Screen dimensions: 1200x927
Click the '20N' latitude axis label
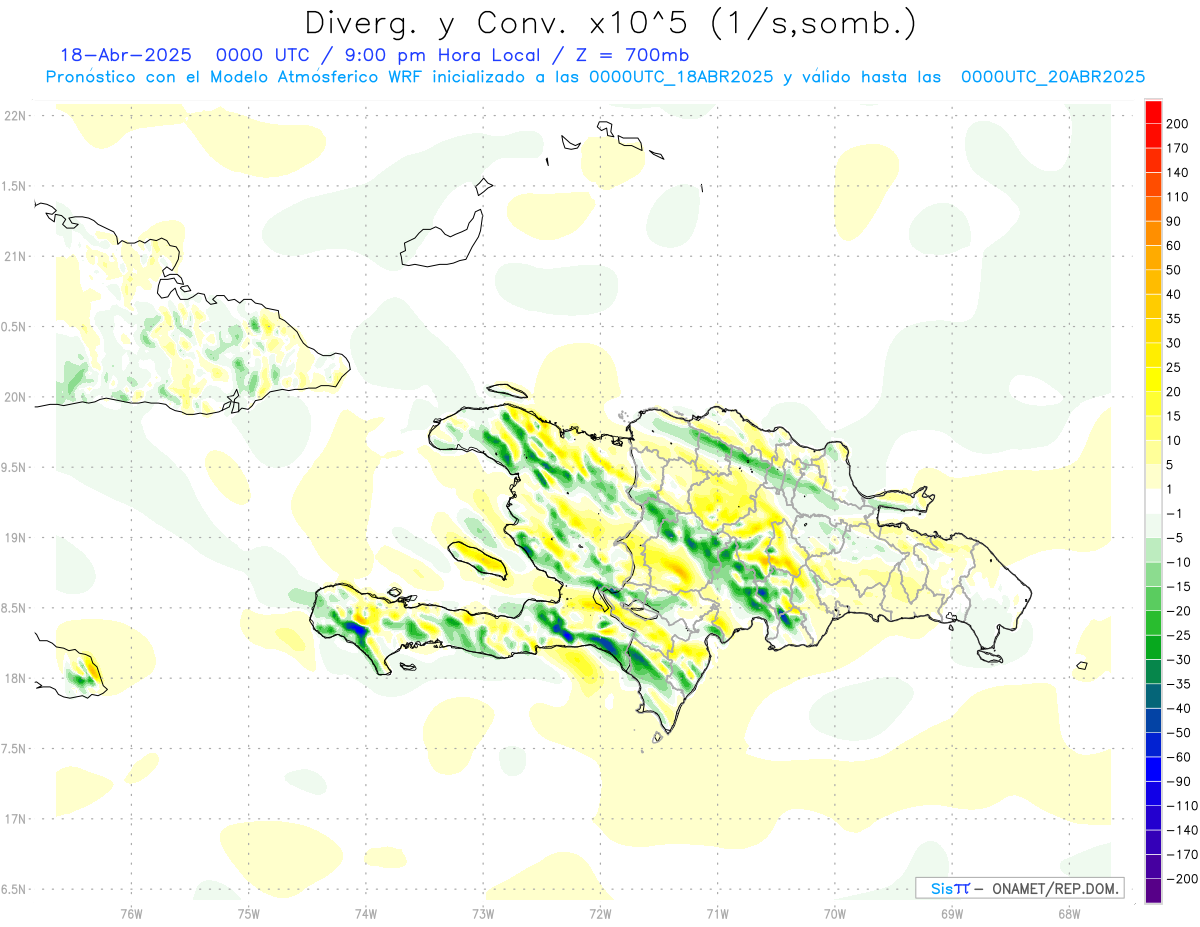(15, 397)
